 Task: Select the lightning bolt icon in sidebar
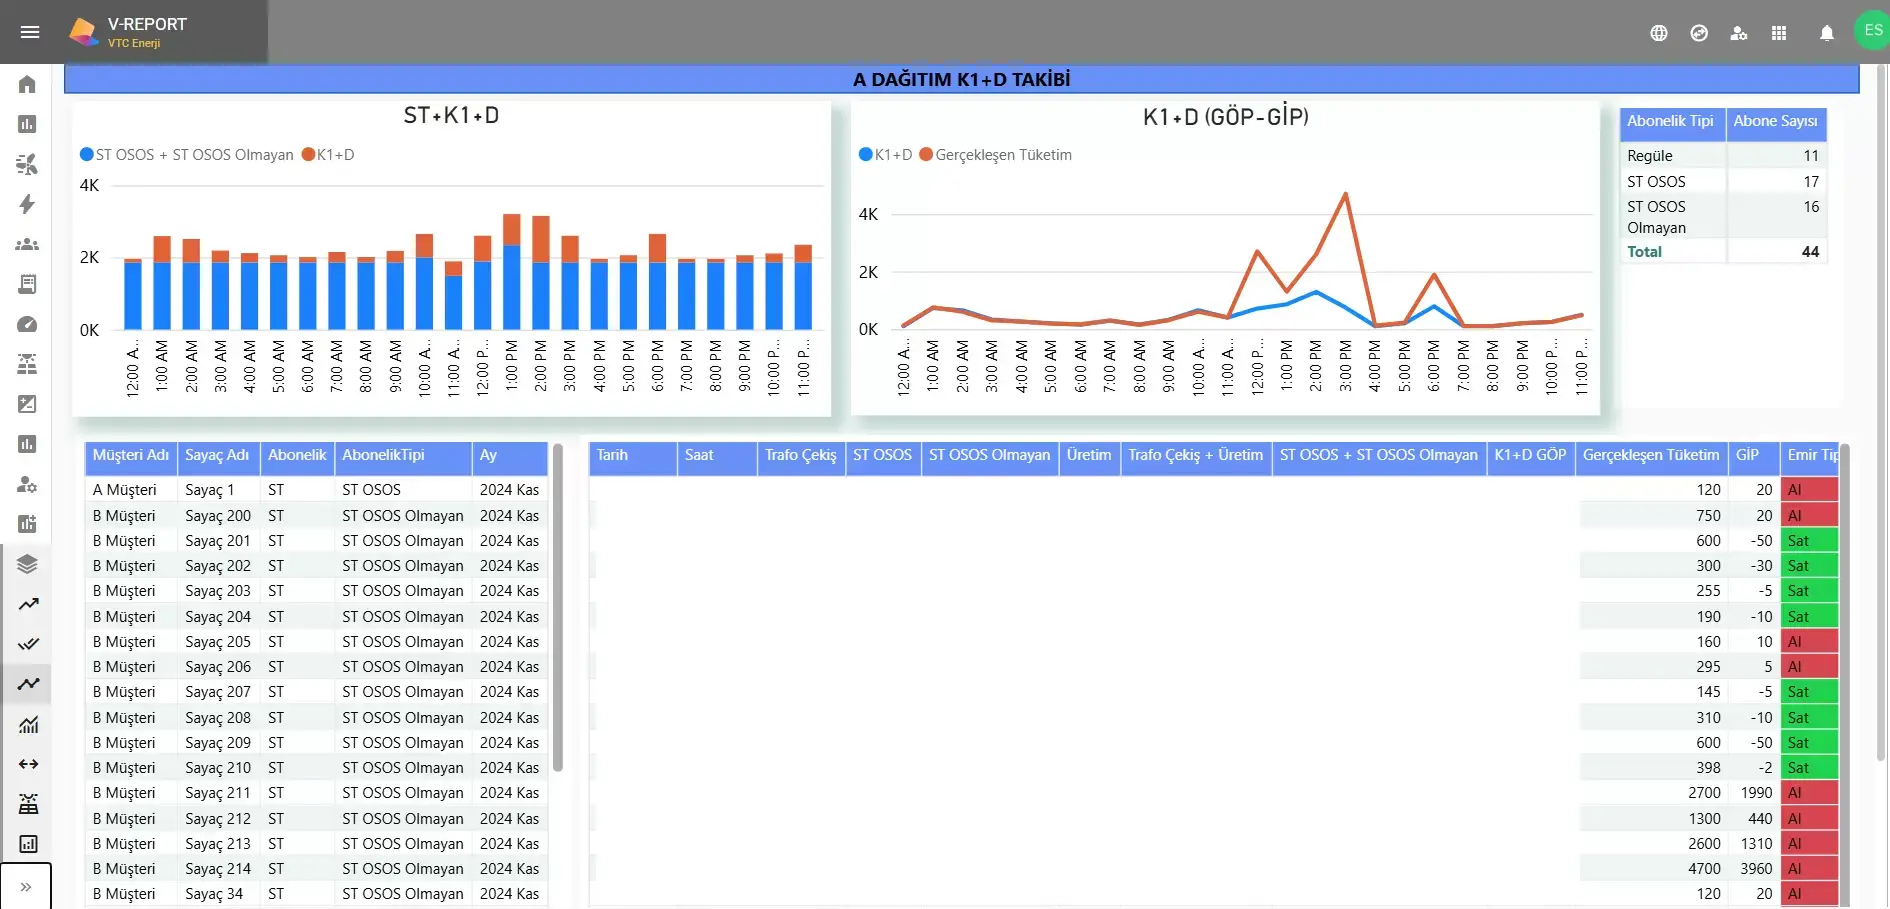27,204
